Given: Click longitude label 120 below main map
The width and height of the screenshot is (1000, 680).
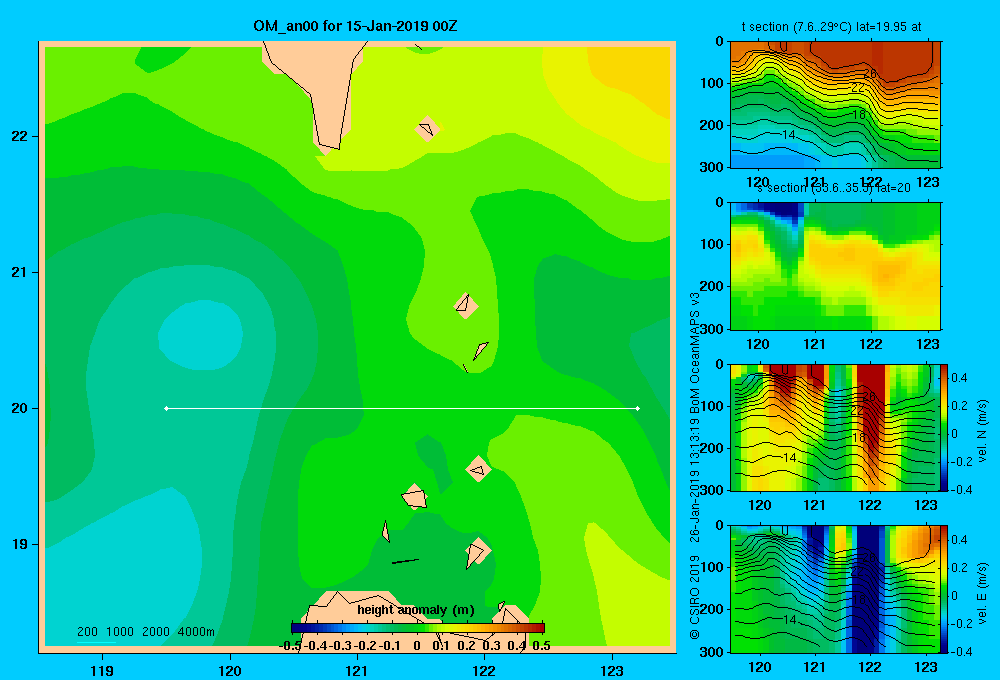Looking at the screenshot, I should tap(230, 670).
